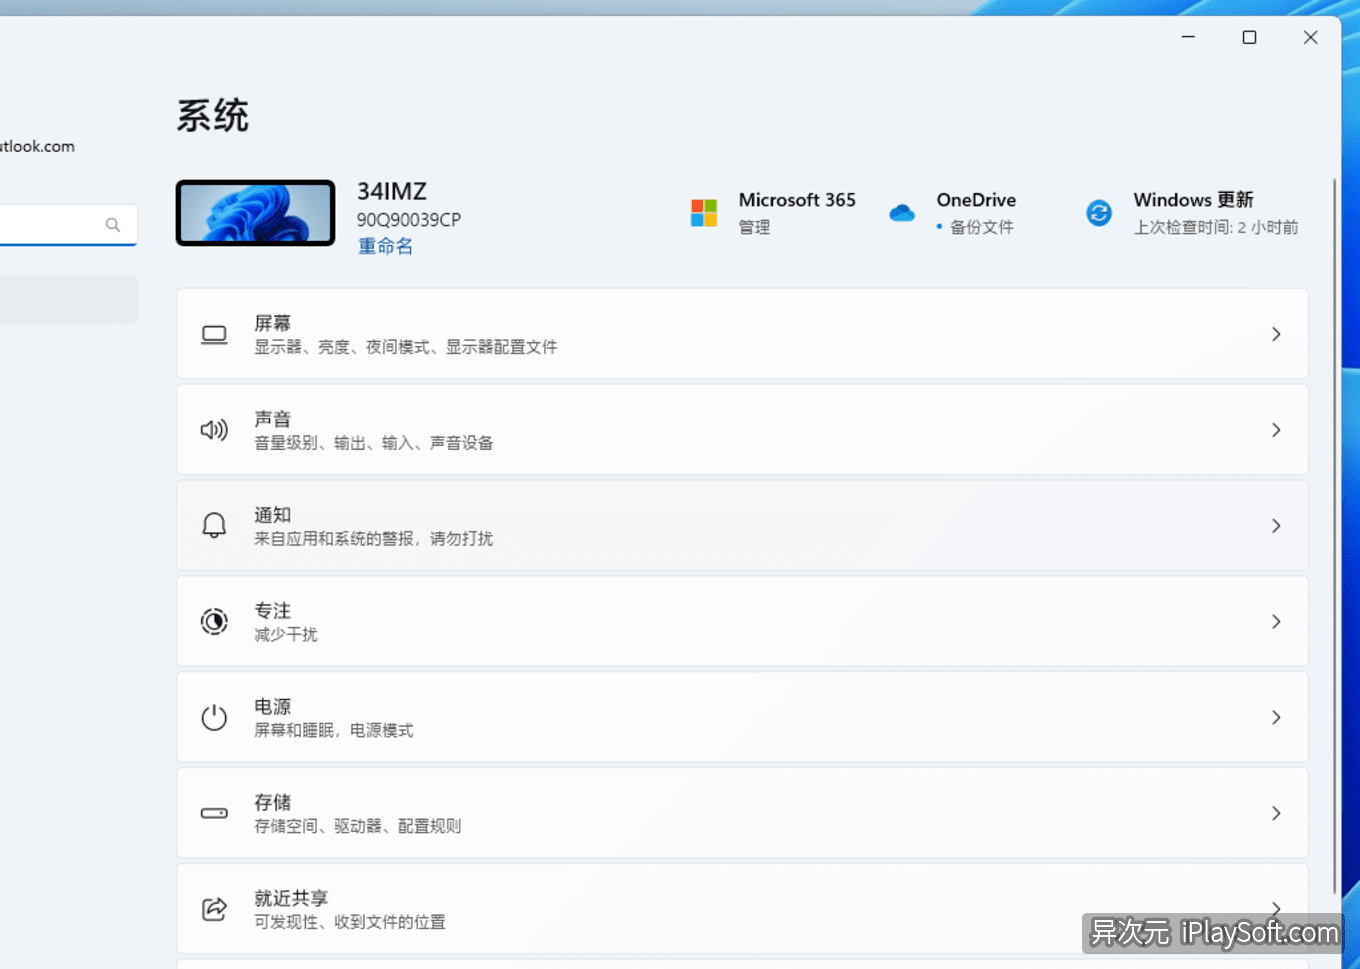Screen dimensions: 1360x969
Task: Click the 重命名 link
Action: [x=385, y=246]
